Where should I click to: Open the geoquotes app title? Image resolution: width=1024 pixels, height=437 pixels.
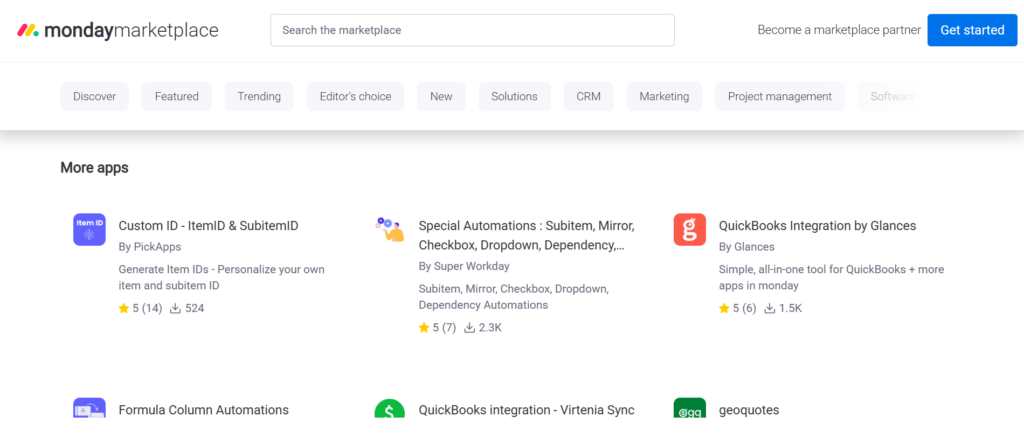tap(749, 410)
